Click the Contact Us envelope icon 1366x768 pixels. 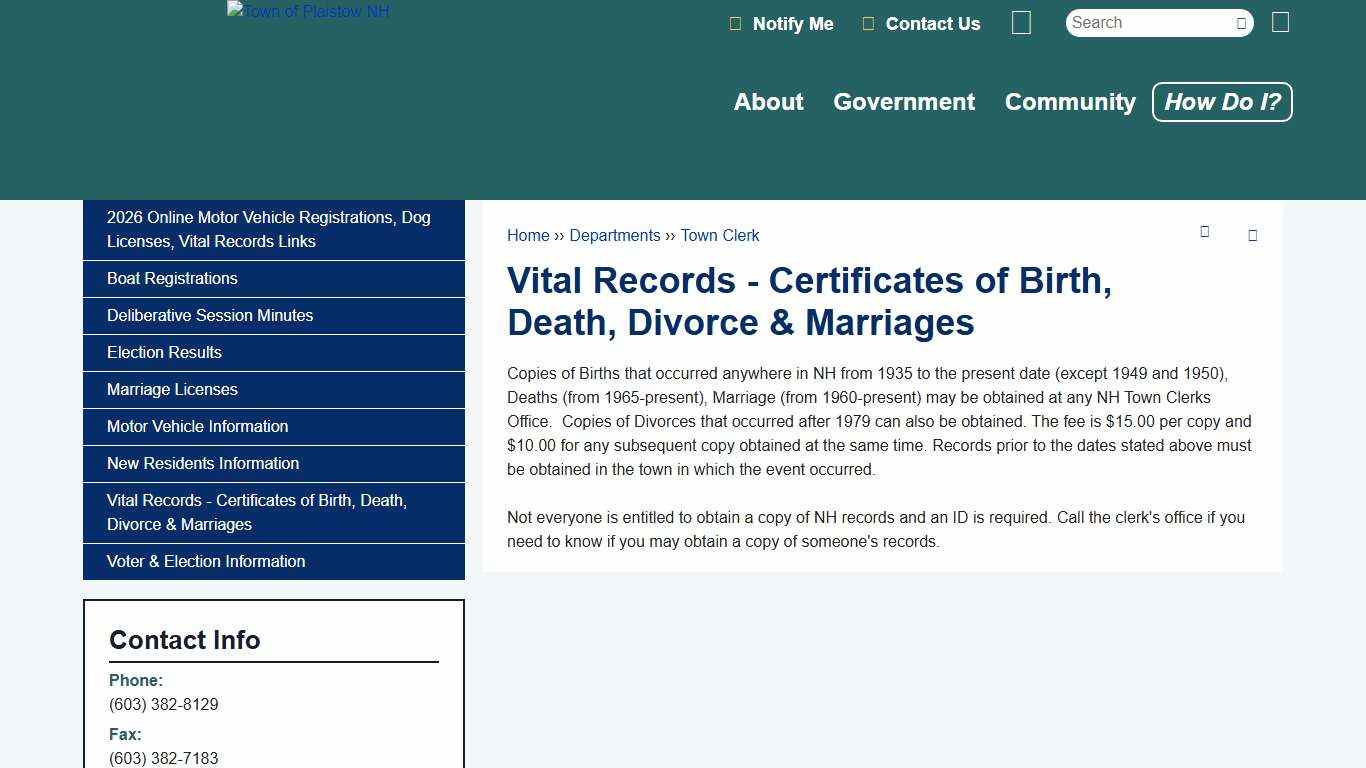[x=868, y=23]
